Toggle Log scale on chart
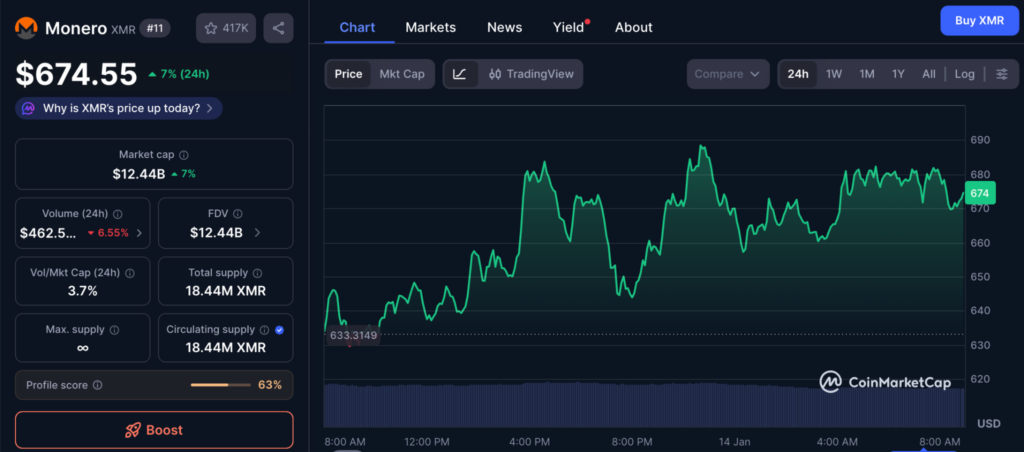Image resolution: width=1024 pixels, height=452 pixels. [x=964, y=74]
